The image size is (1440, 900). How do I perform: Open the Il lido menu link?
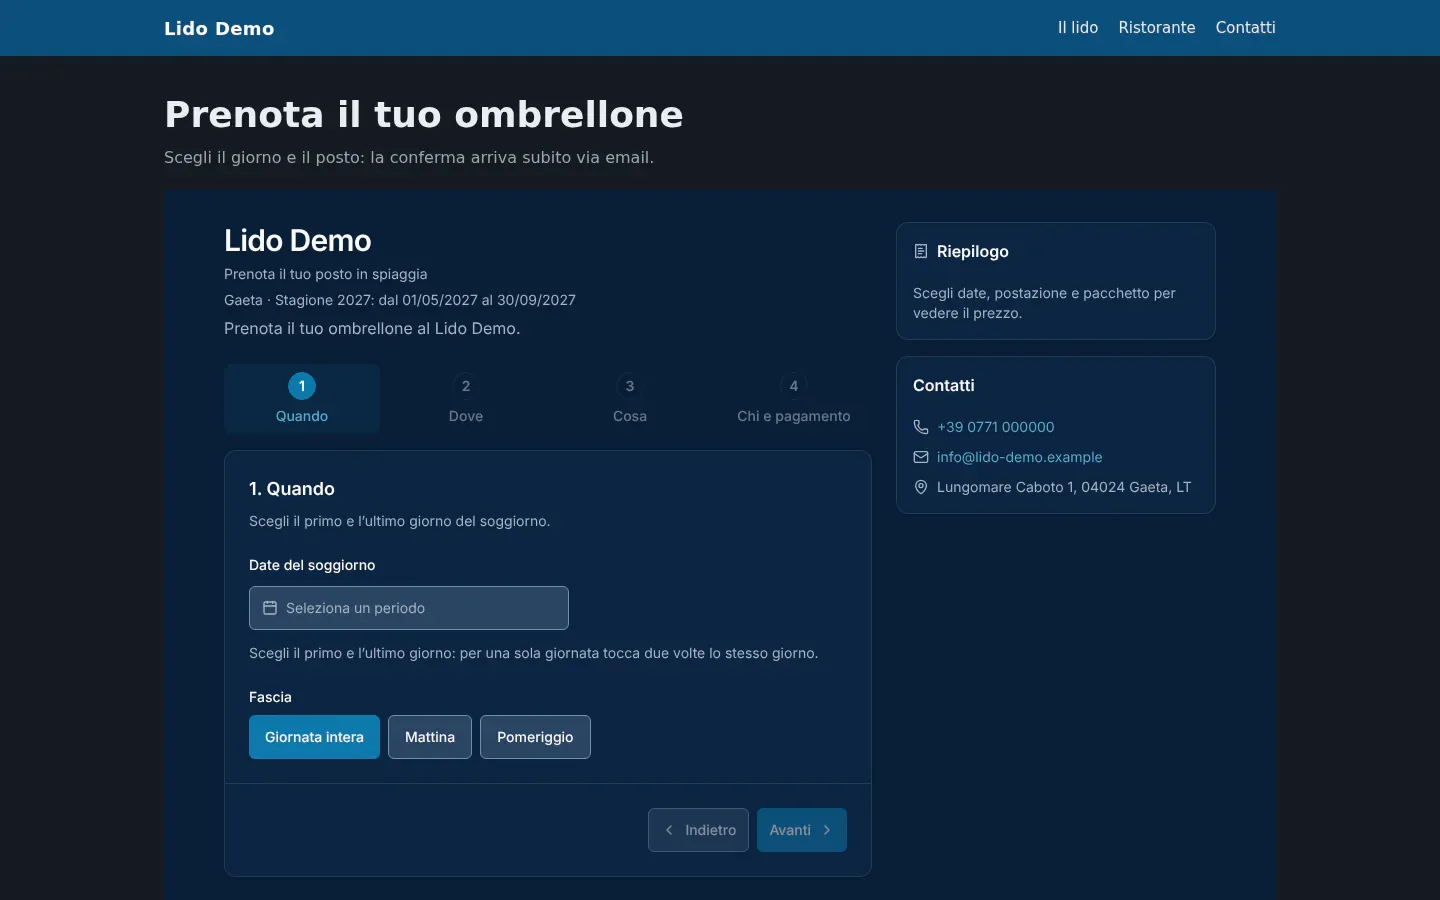click(x=1078, y=28)
